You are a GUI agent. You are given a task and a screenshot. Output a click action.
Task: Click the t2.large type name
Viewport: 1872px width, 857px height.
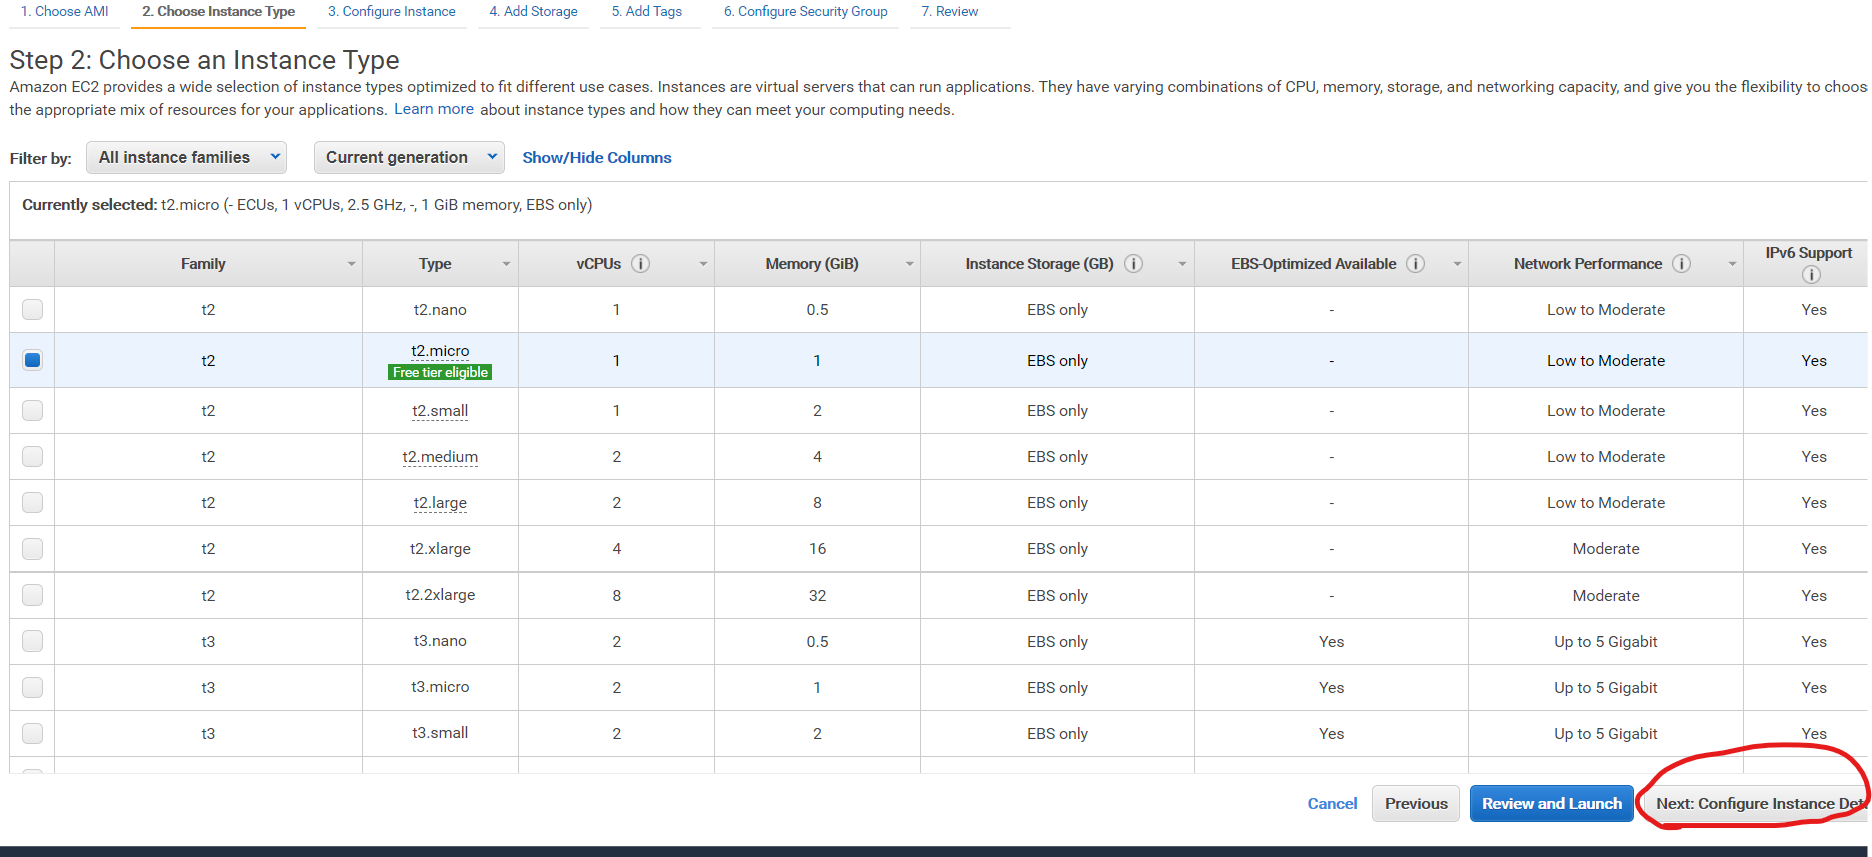440,503
